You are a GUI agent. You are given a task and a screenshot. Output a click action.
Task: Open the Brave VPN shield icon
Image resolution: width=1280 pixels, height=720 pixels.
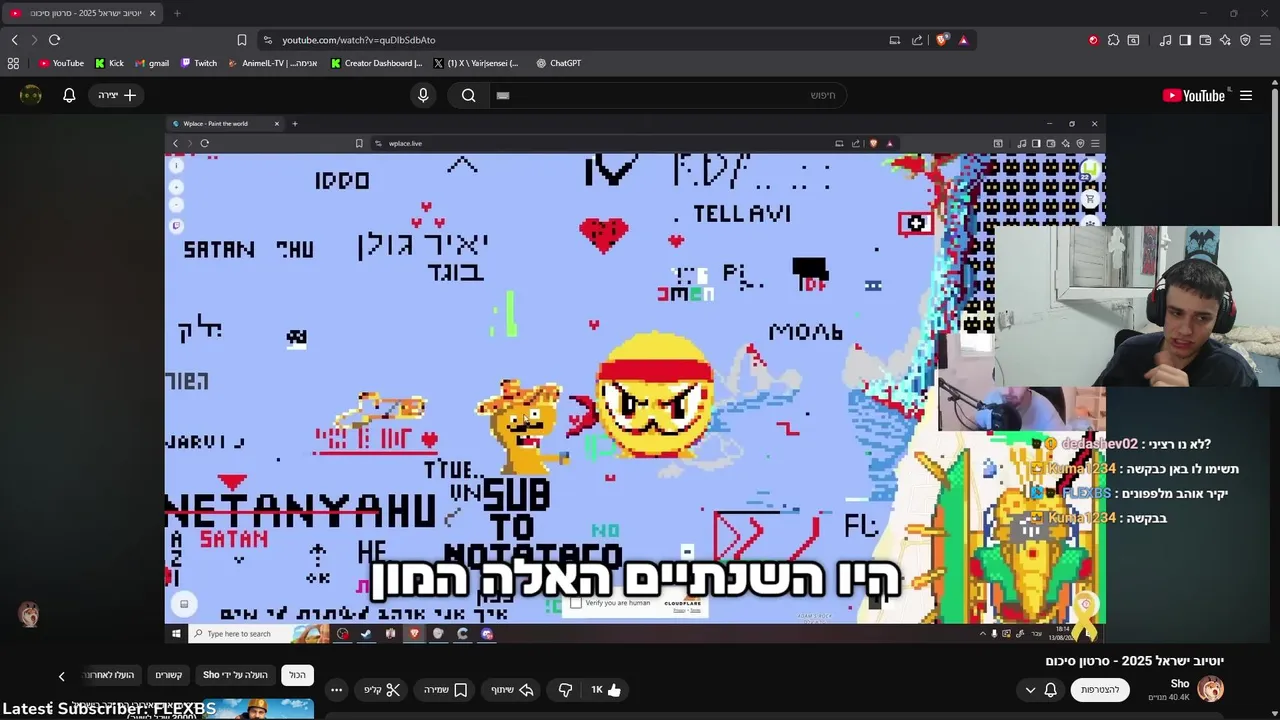1245,40
